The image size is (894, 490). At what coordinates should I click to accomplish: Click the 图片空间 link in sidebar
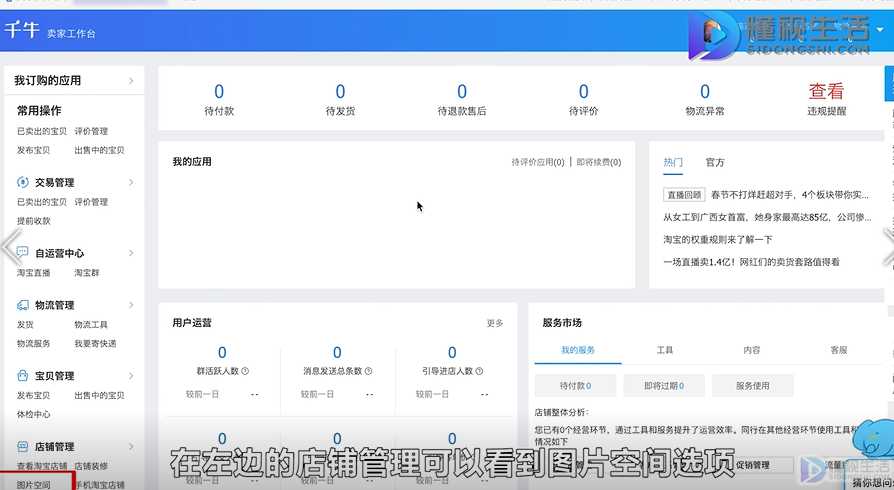[34, 485]
